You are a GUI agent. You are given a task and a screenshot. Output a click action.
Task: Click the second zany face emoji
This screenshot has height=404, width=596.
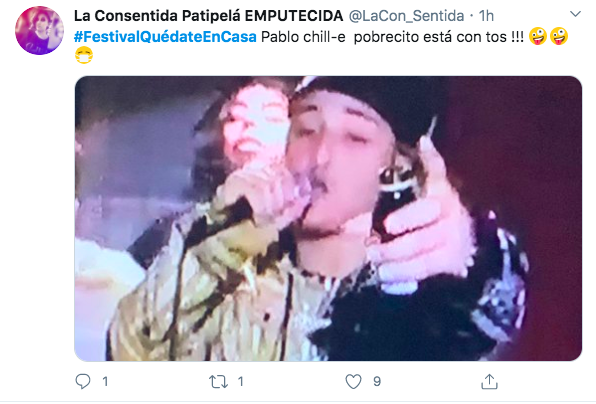[x=559, y=36]
